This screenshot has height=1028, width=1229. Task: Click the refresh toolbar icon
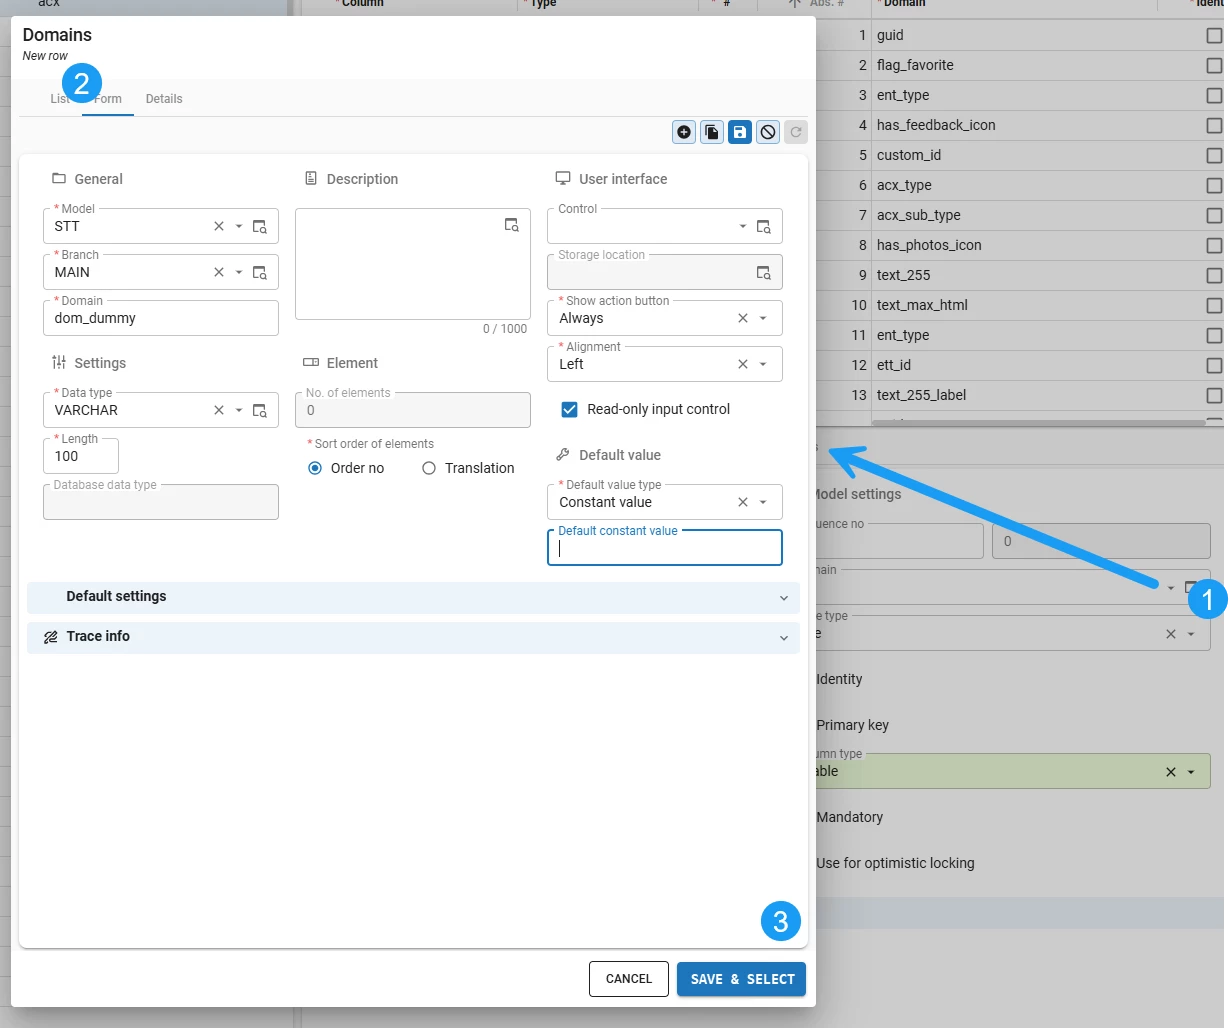click(x=796, y=132)
